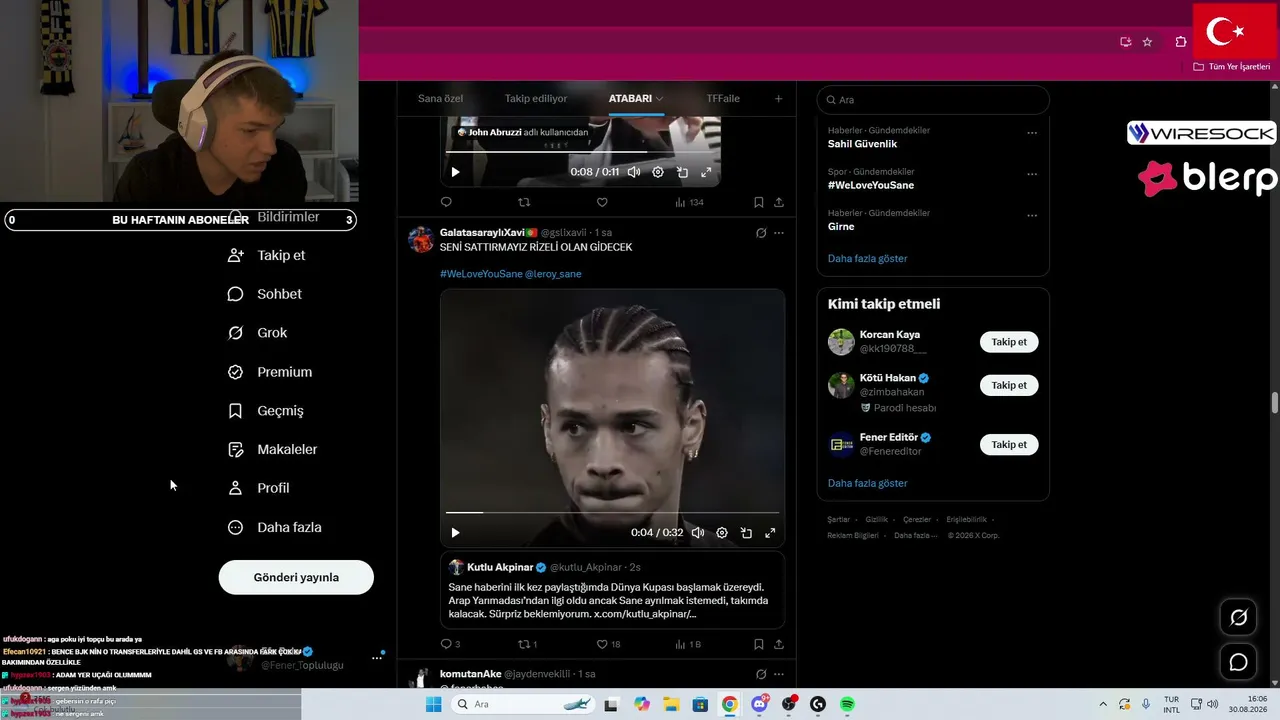Open the floating messages chat button
1280x720 pixels.
(1238, 662)
